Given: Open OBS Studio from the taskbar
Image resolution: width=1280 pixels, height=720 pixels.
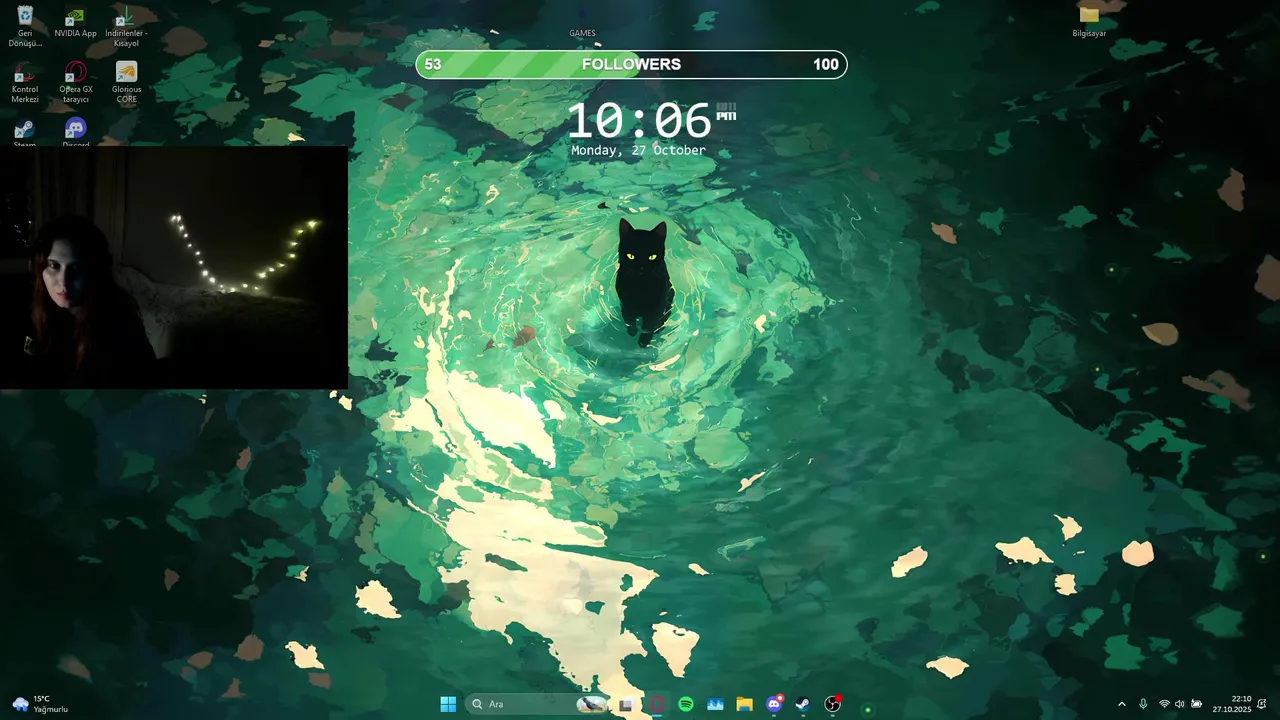Looking at the screenshot, I should click(833, 704).
